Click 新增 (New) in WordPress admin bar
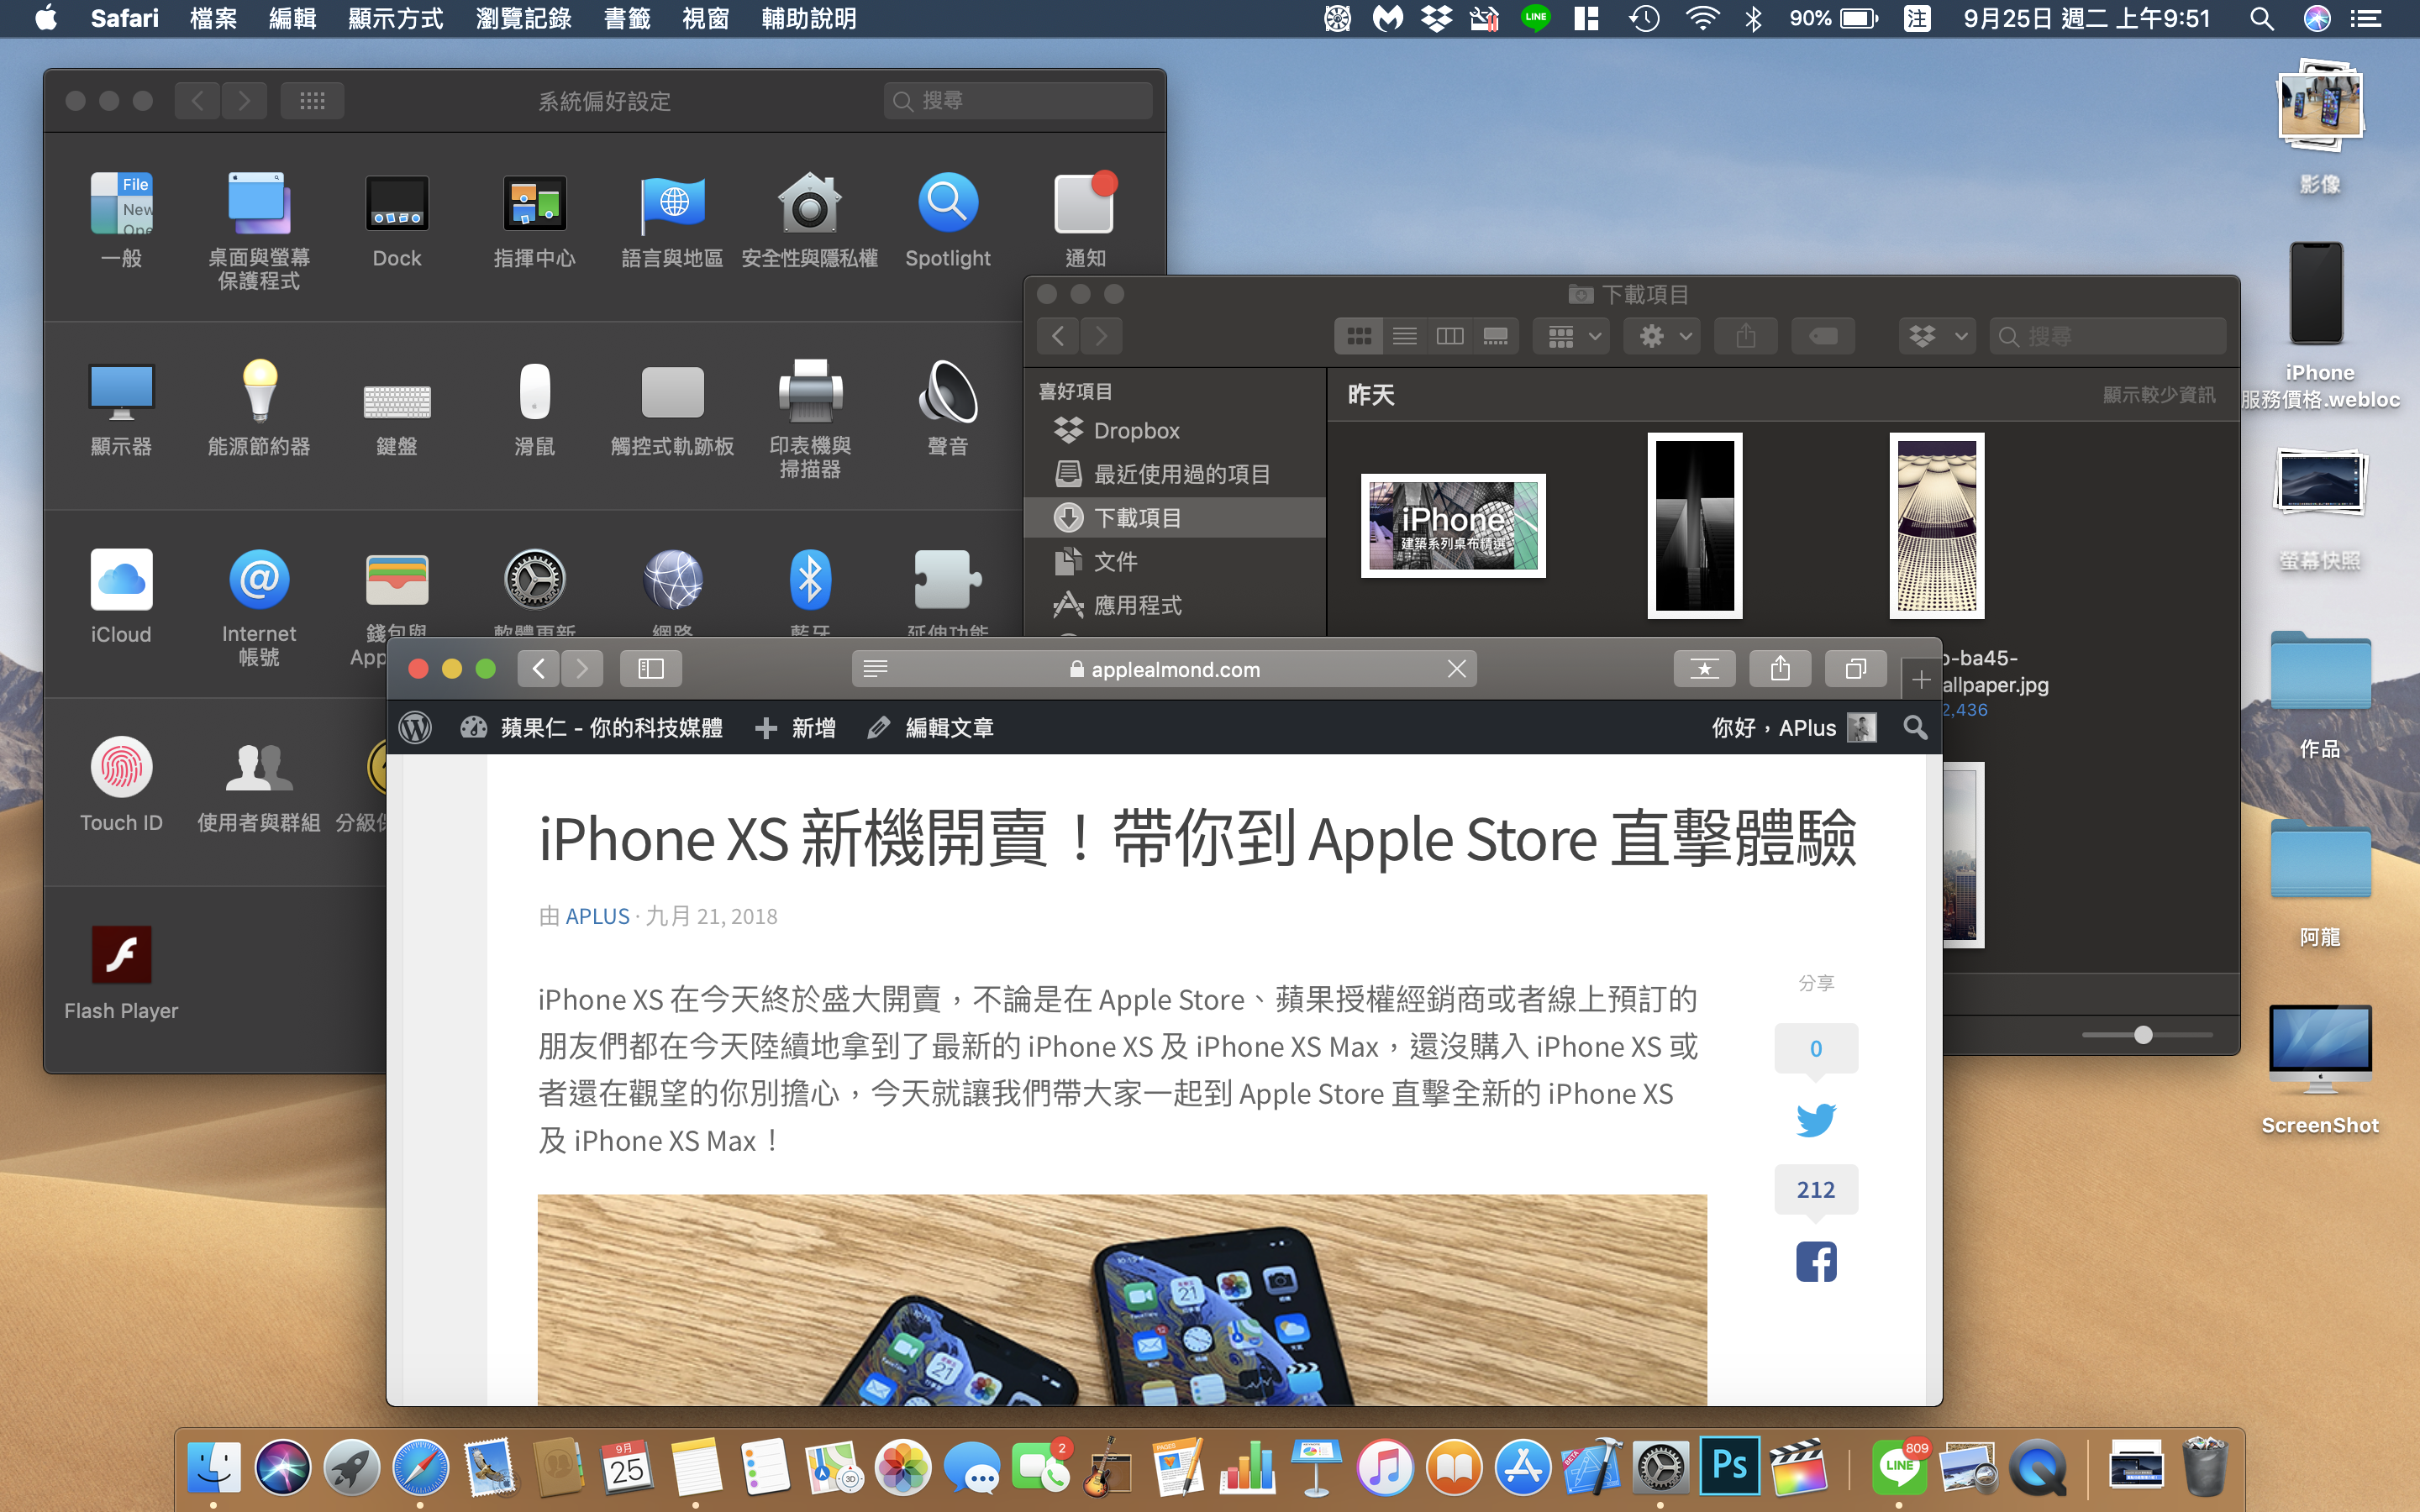This screenshot has height=1512, width=2420. (x=795, y=727)
